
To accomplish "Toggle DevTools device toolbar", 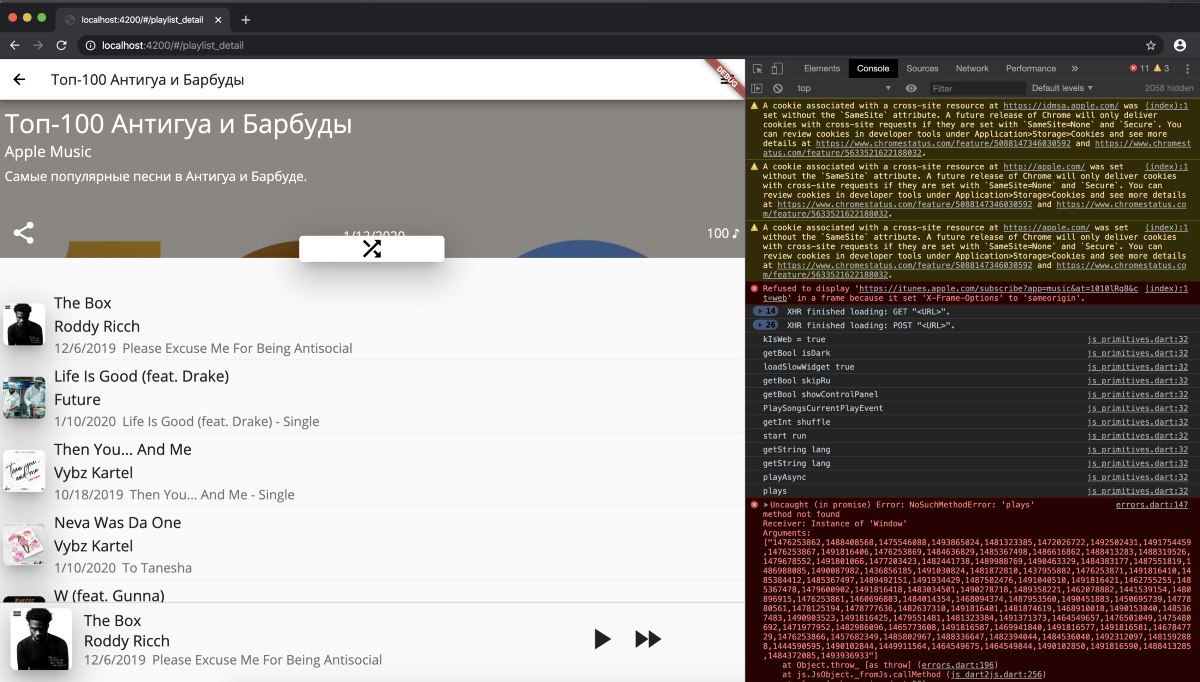I will click(777, 68).
